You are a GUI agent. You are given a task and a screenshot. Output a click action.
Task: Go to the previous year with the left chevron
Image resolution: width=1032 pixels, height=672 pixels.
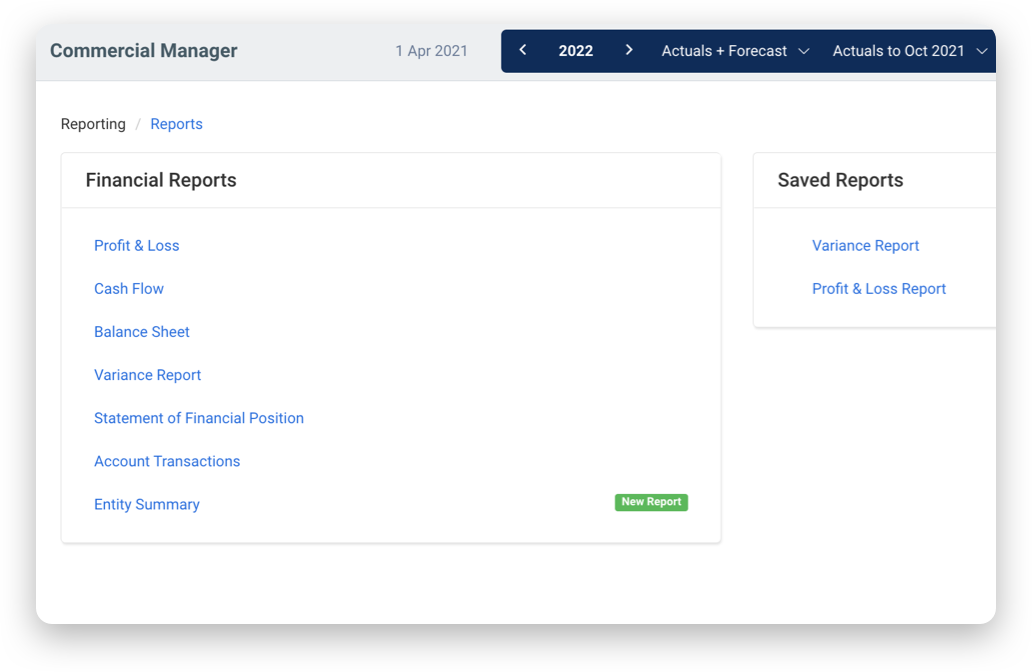522,50
